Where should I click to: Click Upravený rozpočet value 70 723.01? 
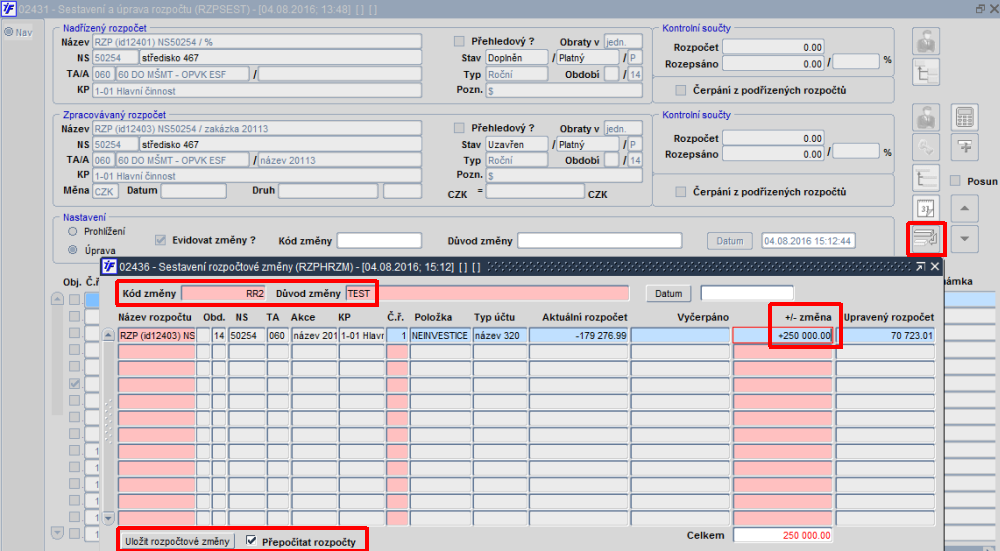pyautogui.click(x=885, y=335)
